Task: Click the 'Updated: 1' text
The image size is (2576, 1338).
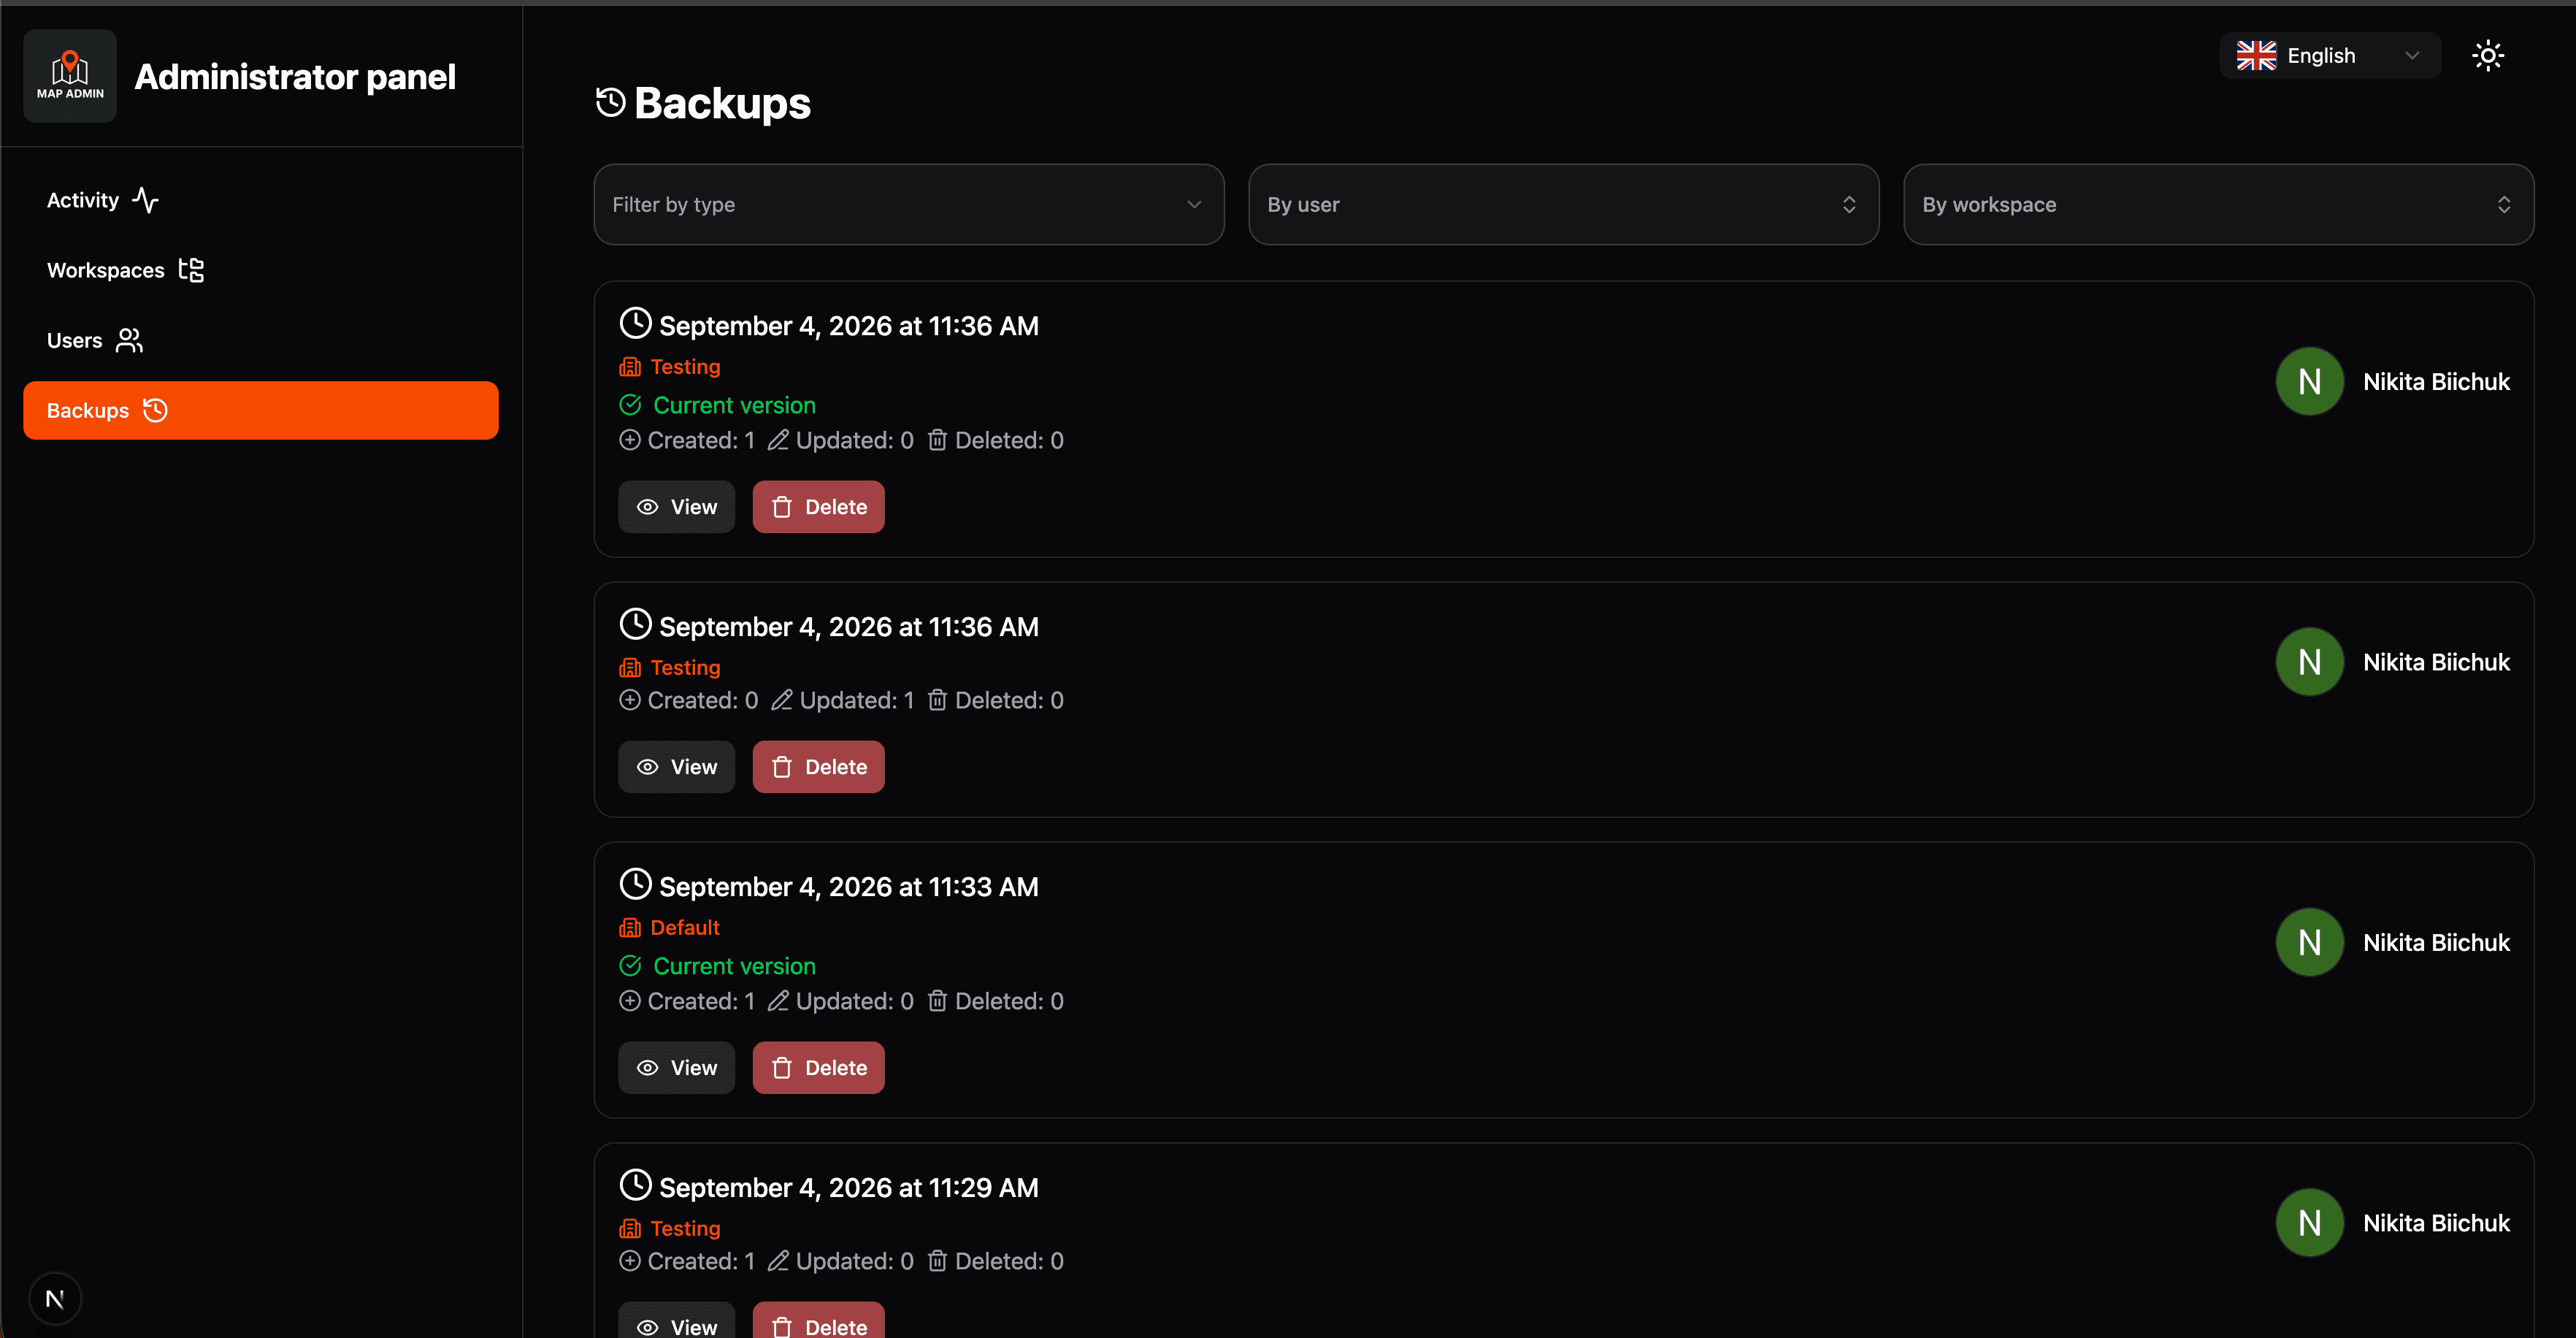Action: pos(857,701)
